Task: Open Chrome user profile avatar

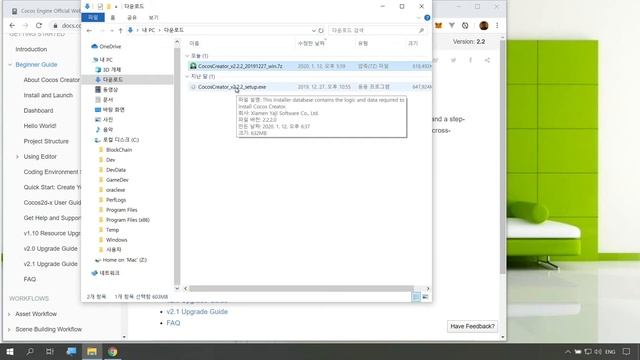Action: click(484, 25)
